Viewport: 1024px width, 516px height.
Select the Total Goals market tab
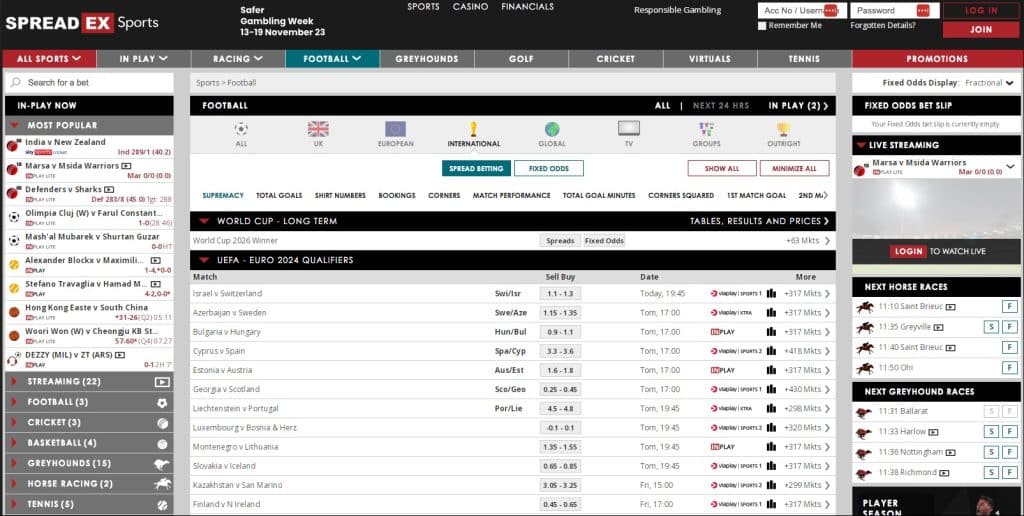point(278,196)
